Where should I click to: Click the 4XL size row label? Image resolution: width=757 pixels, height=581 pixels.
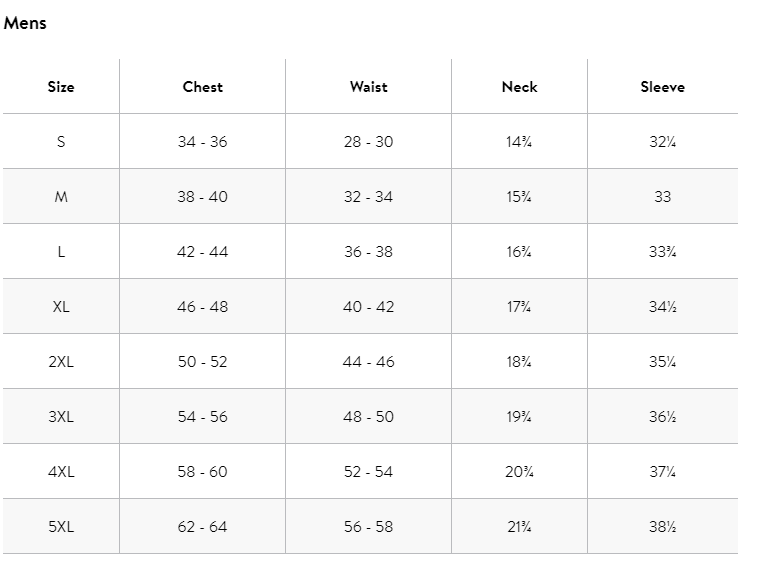61,472
